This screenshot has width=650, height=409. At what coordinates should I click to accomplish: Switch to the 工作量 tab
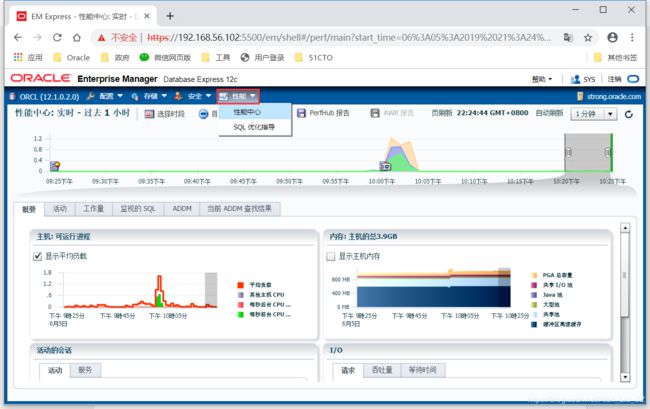tap(94, 208)
